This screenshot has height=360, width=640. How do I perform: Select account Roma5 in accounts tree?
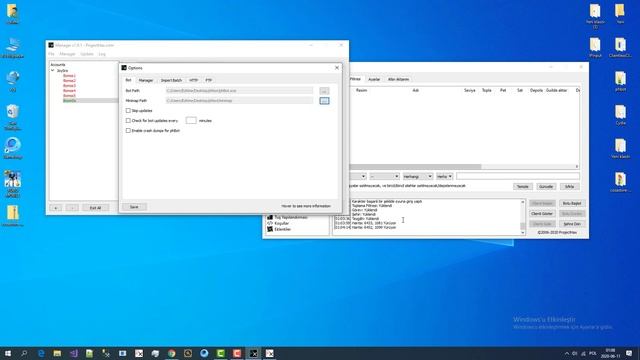click(69, 96)
